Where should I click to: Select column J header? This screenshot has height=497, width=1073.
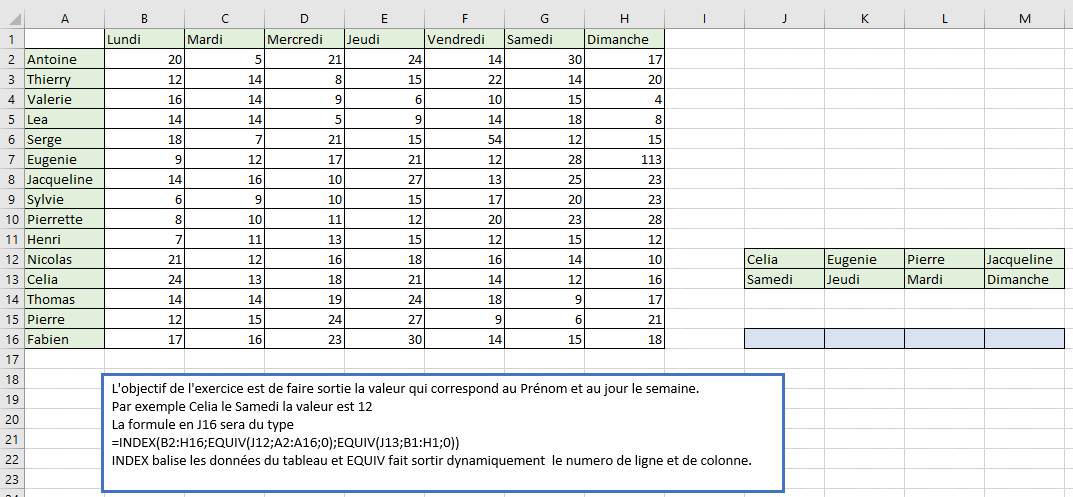784,18
